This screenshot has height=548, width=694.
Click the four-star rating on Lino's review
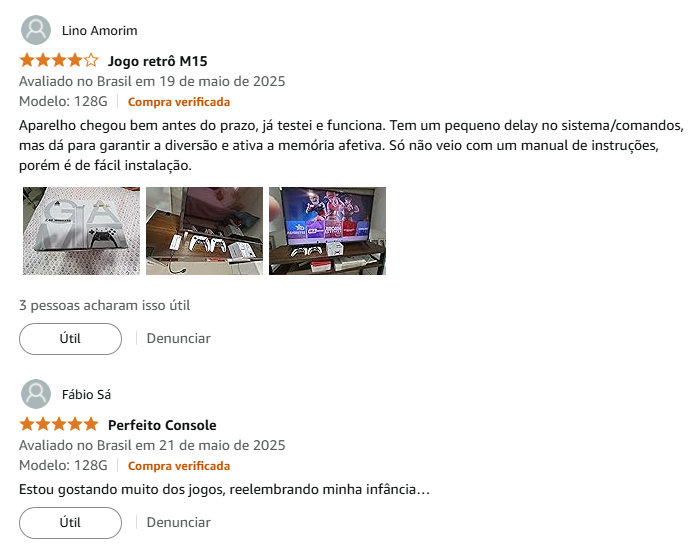(59, 60)
